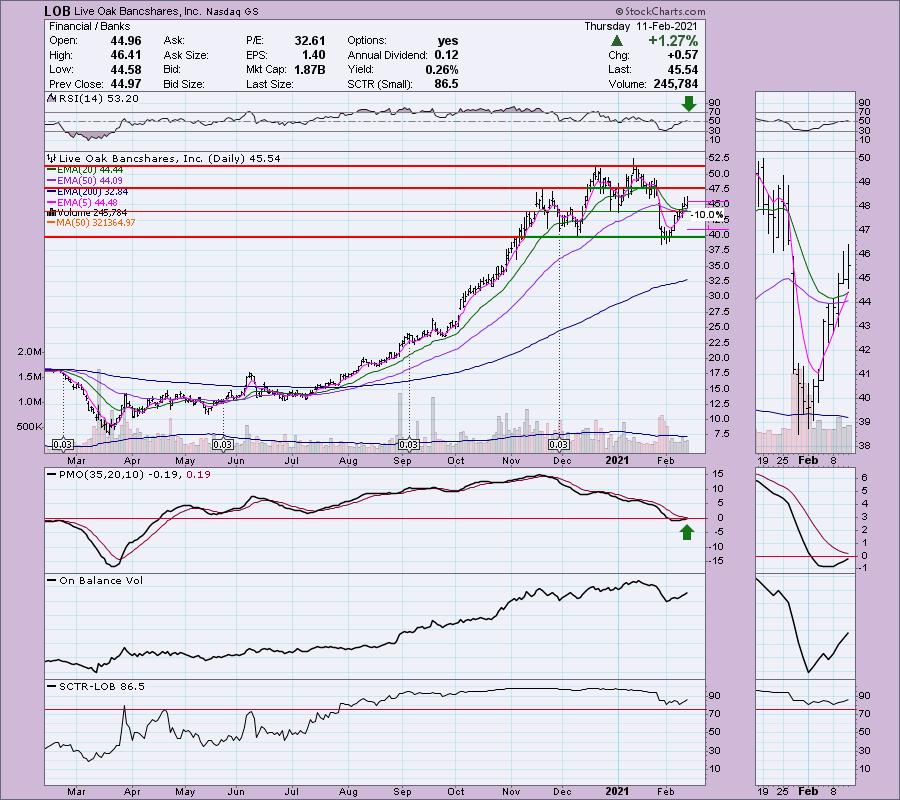Click the 500K volume axis label
Screen dimensions: 900x800
[x=29, y=426]
